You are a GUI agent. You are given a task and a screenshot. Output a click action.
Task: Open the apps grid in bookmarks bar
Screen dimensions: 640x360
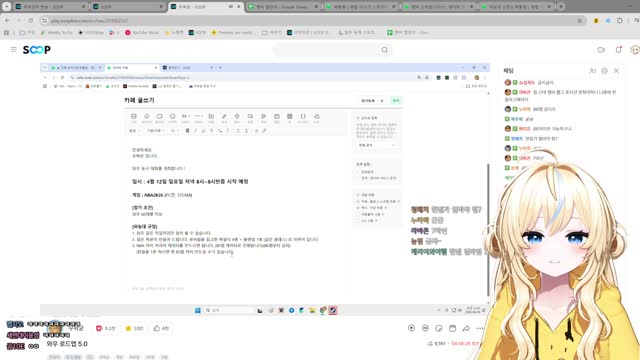coord(6,32)
